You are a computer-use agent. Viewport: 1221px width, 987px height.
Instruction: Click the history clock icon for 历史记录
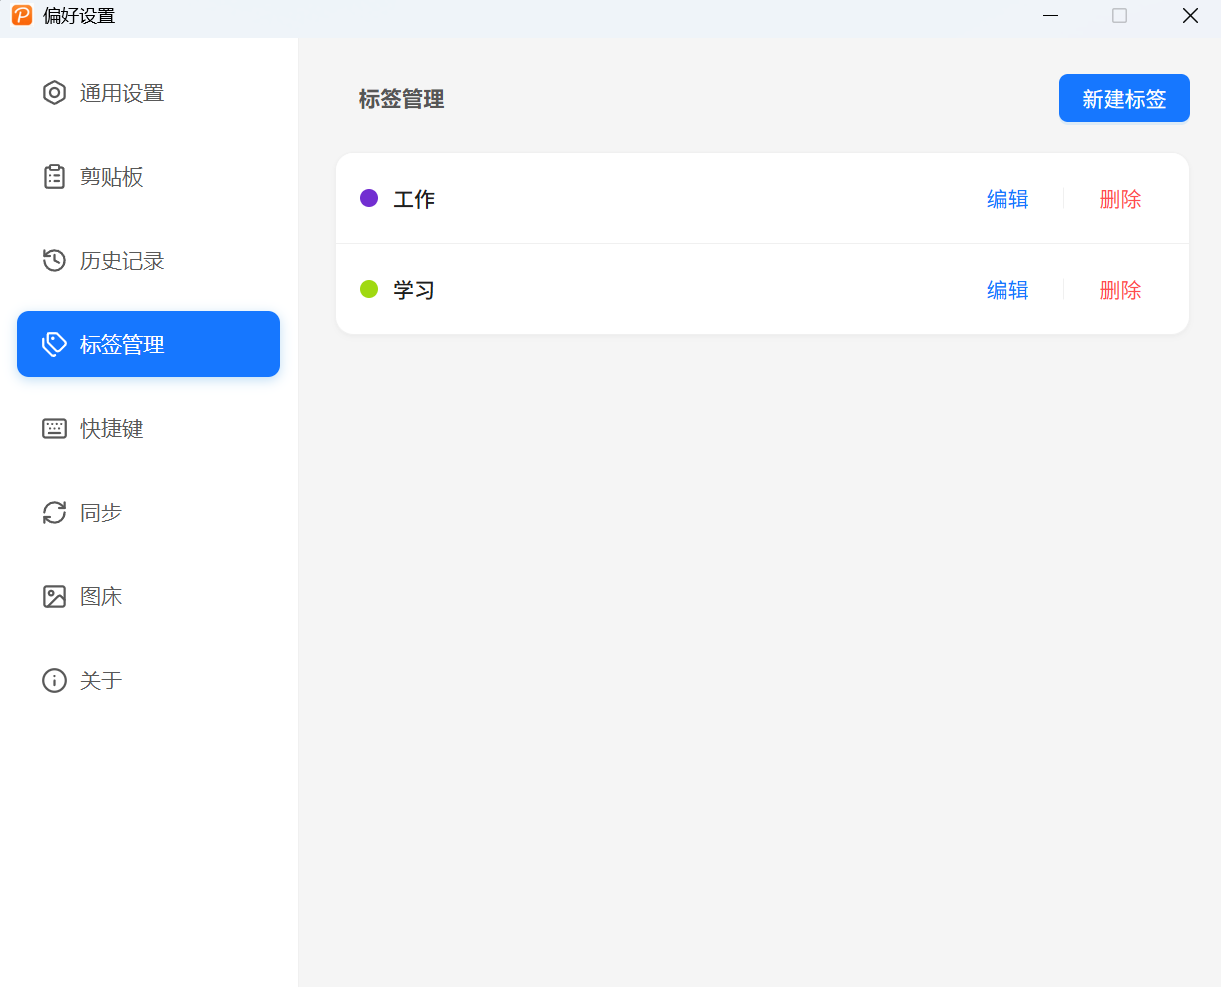(x=54, y=261)
